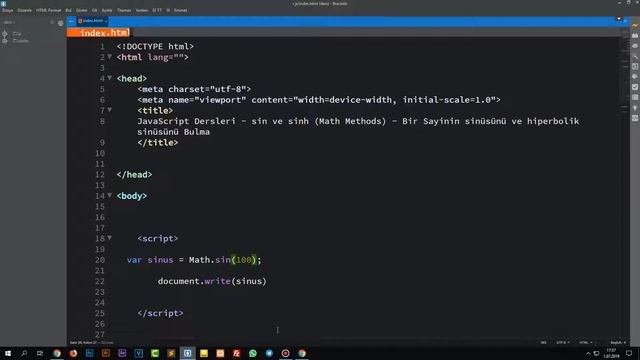This screenshot has width=640, height=360.
Task: Launch Firefox from taskbar
Action: coord(73,353)
